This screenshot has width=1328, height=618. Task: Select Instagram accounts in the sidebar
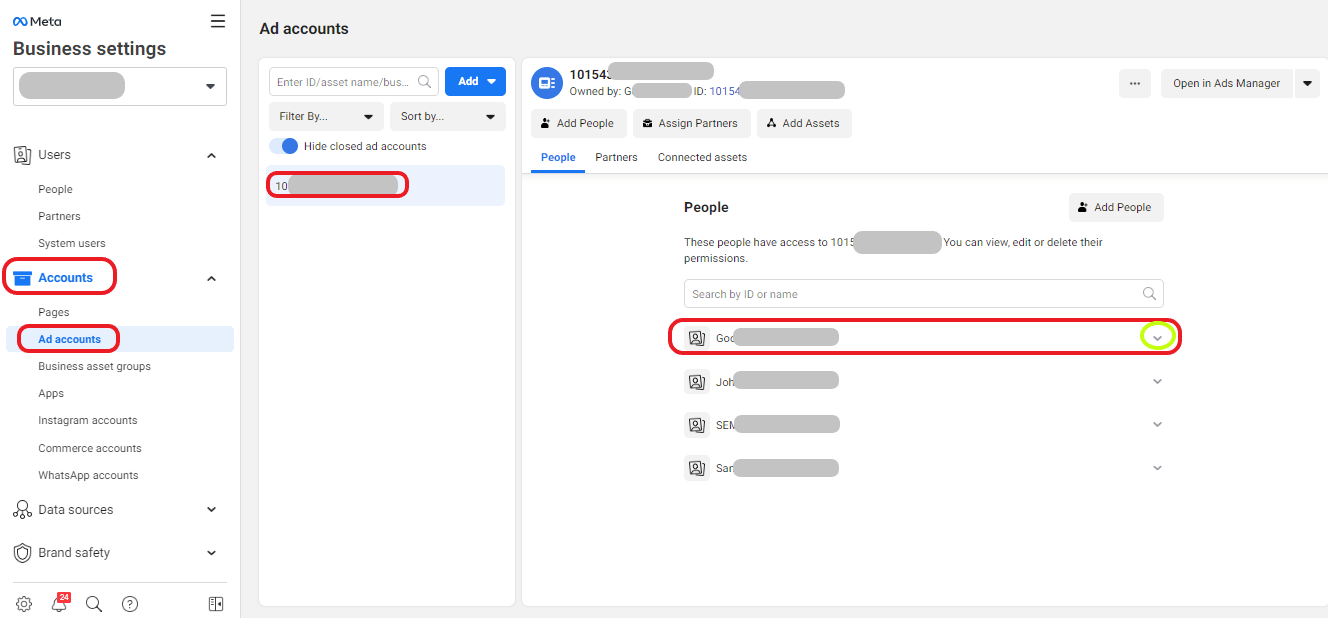tap(88, 421)
